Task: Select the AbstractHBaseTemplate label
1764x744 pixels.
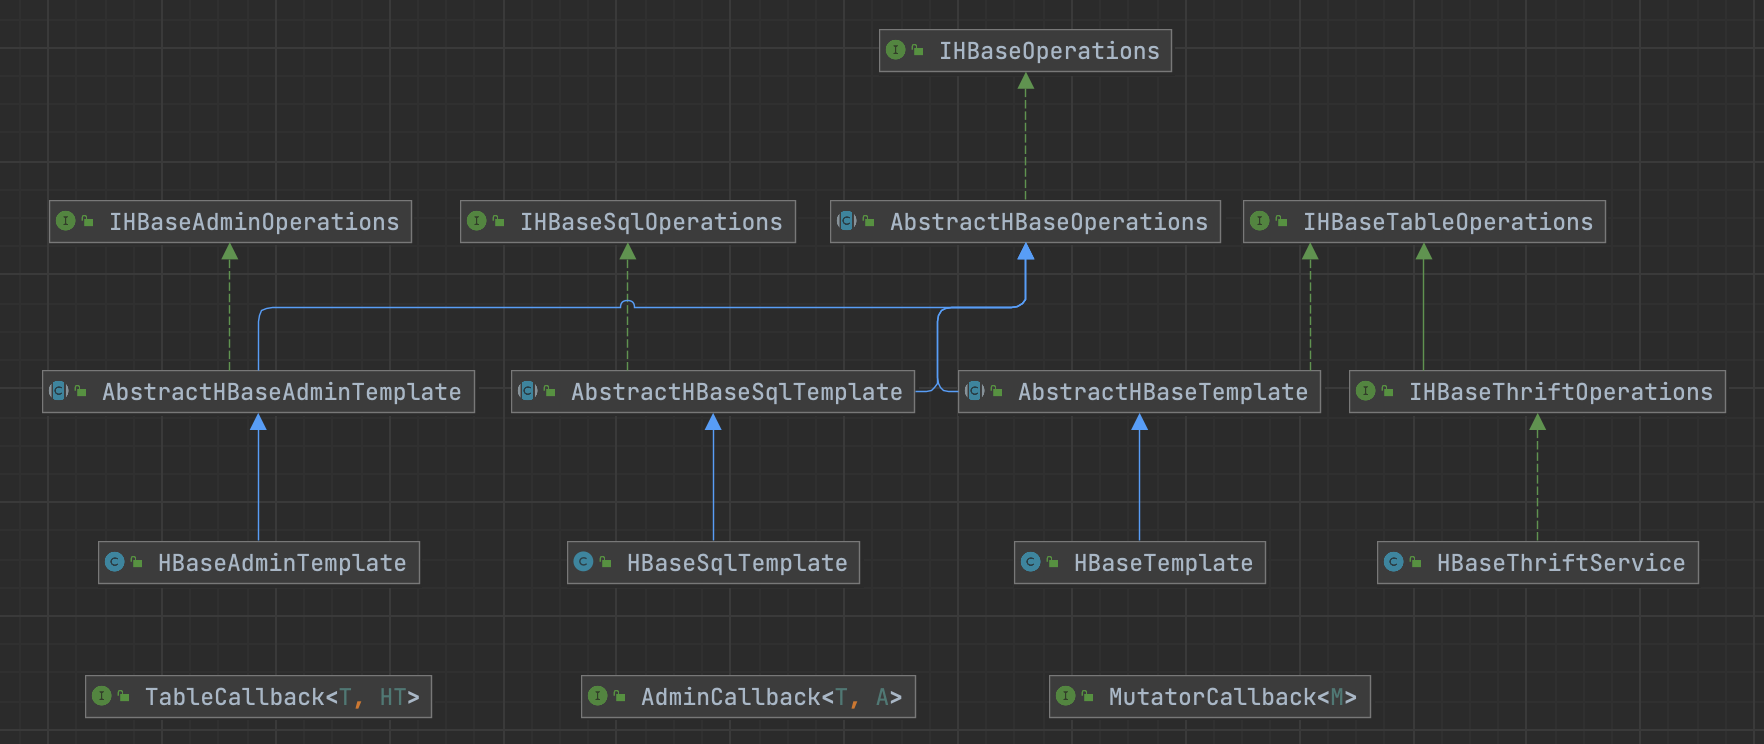Action: tap(1163, 392)
